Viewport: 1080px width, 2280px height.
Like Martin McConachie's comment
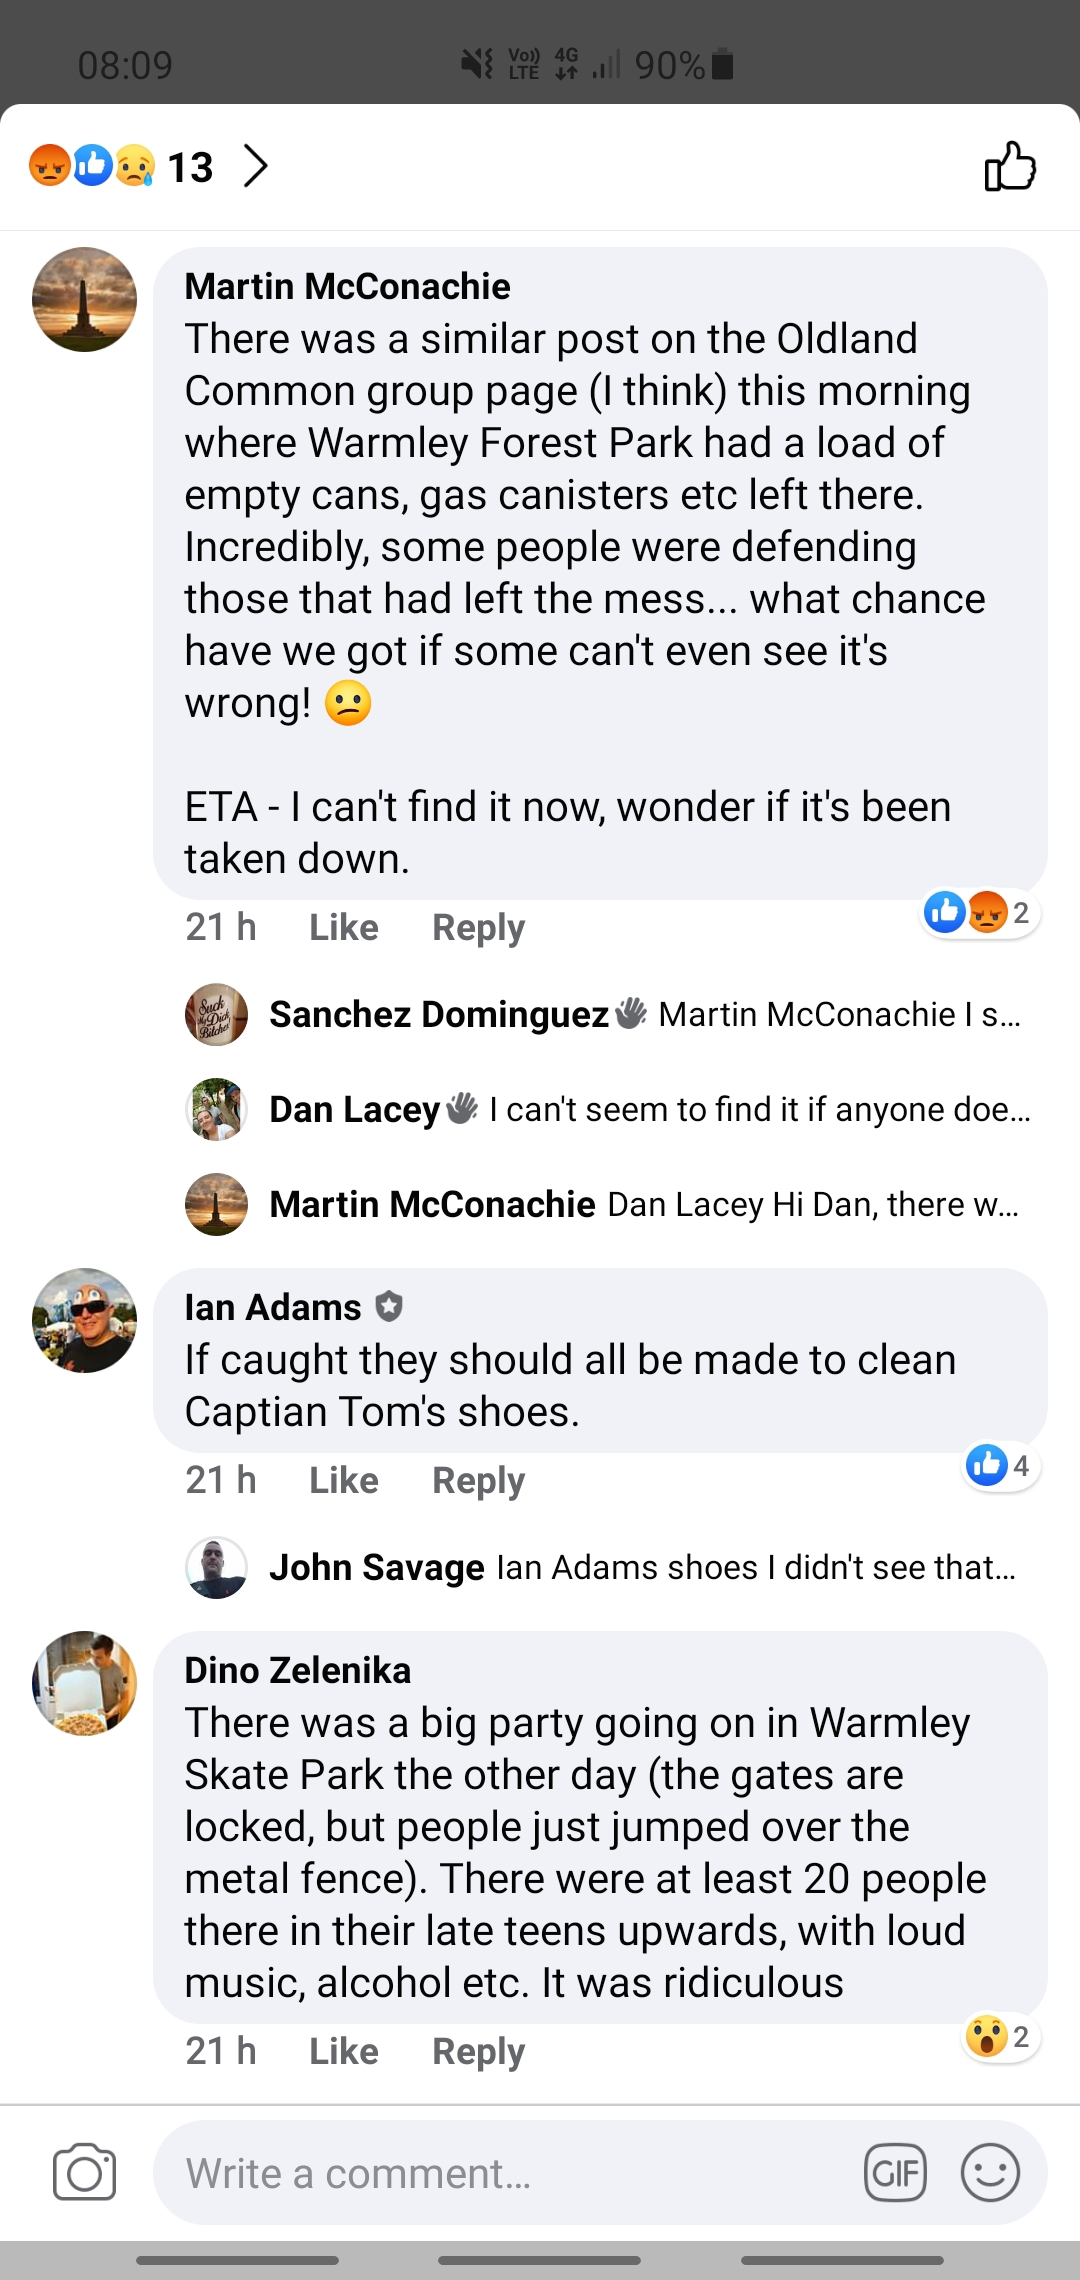(x=343, y=927)
